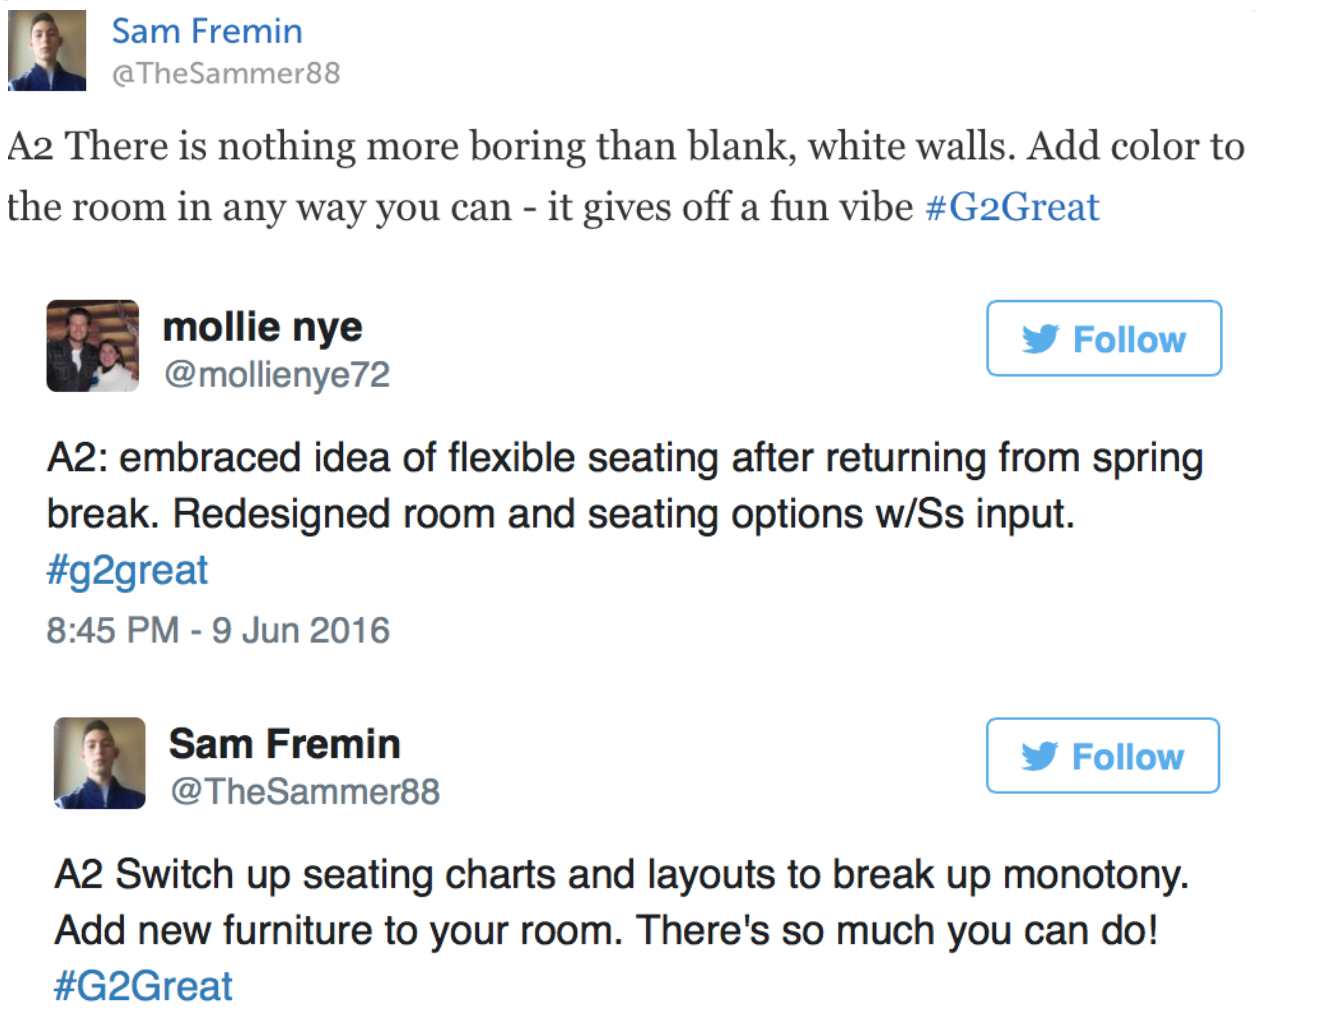Screen dimensions: 1340x1016
Task: Visit the @TheSammer88 handle in the bottom tweet
Action: (305, 791)
